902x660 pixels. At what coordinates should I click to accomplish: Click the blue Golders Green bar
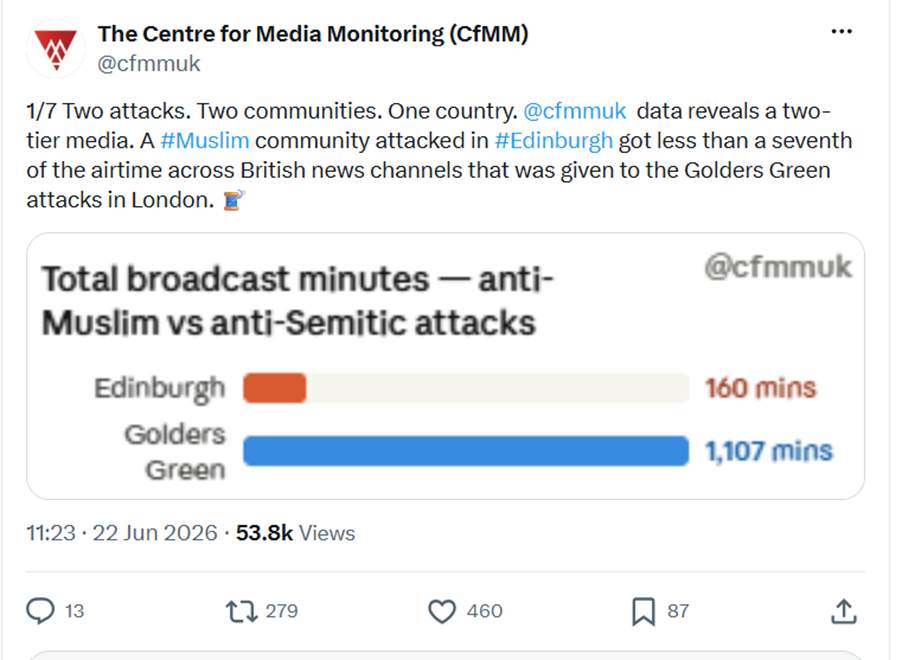466,451
